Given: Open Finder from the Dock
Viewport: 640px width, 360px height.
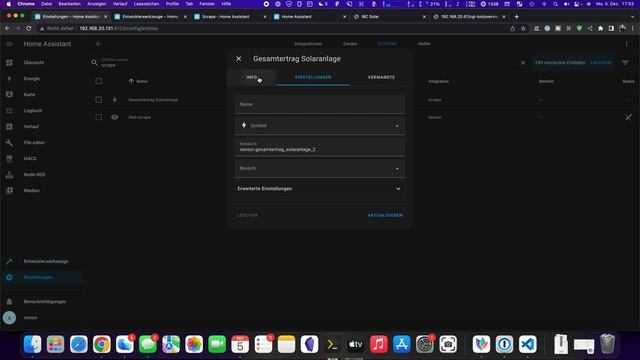Looking at the screenshot, I should tap(32, 344).
